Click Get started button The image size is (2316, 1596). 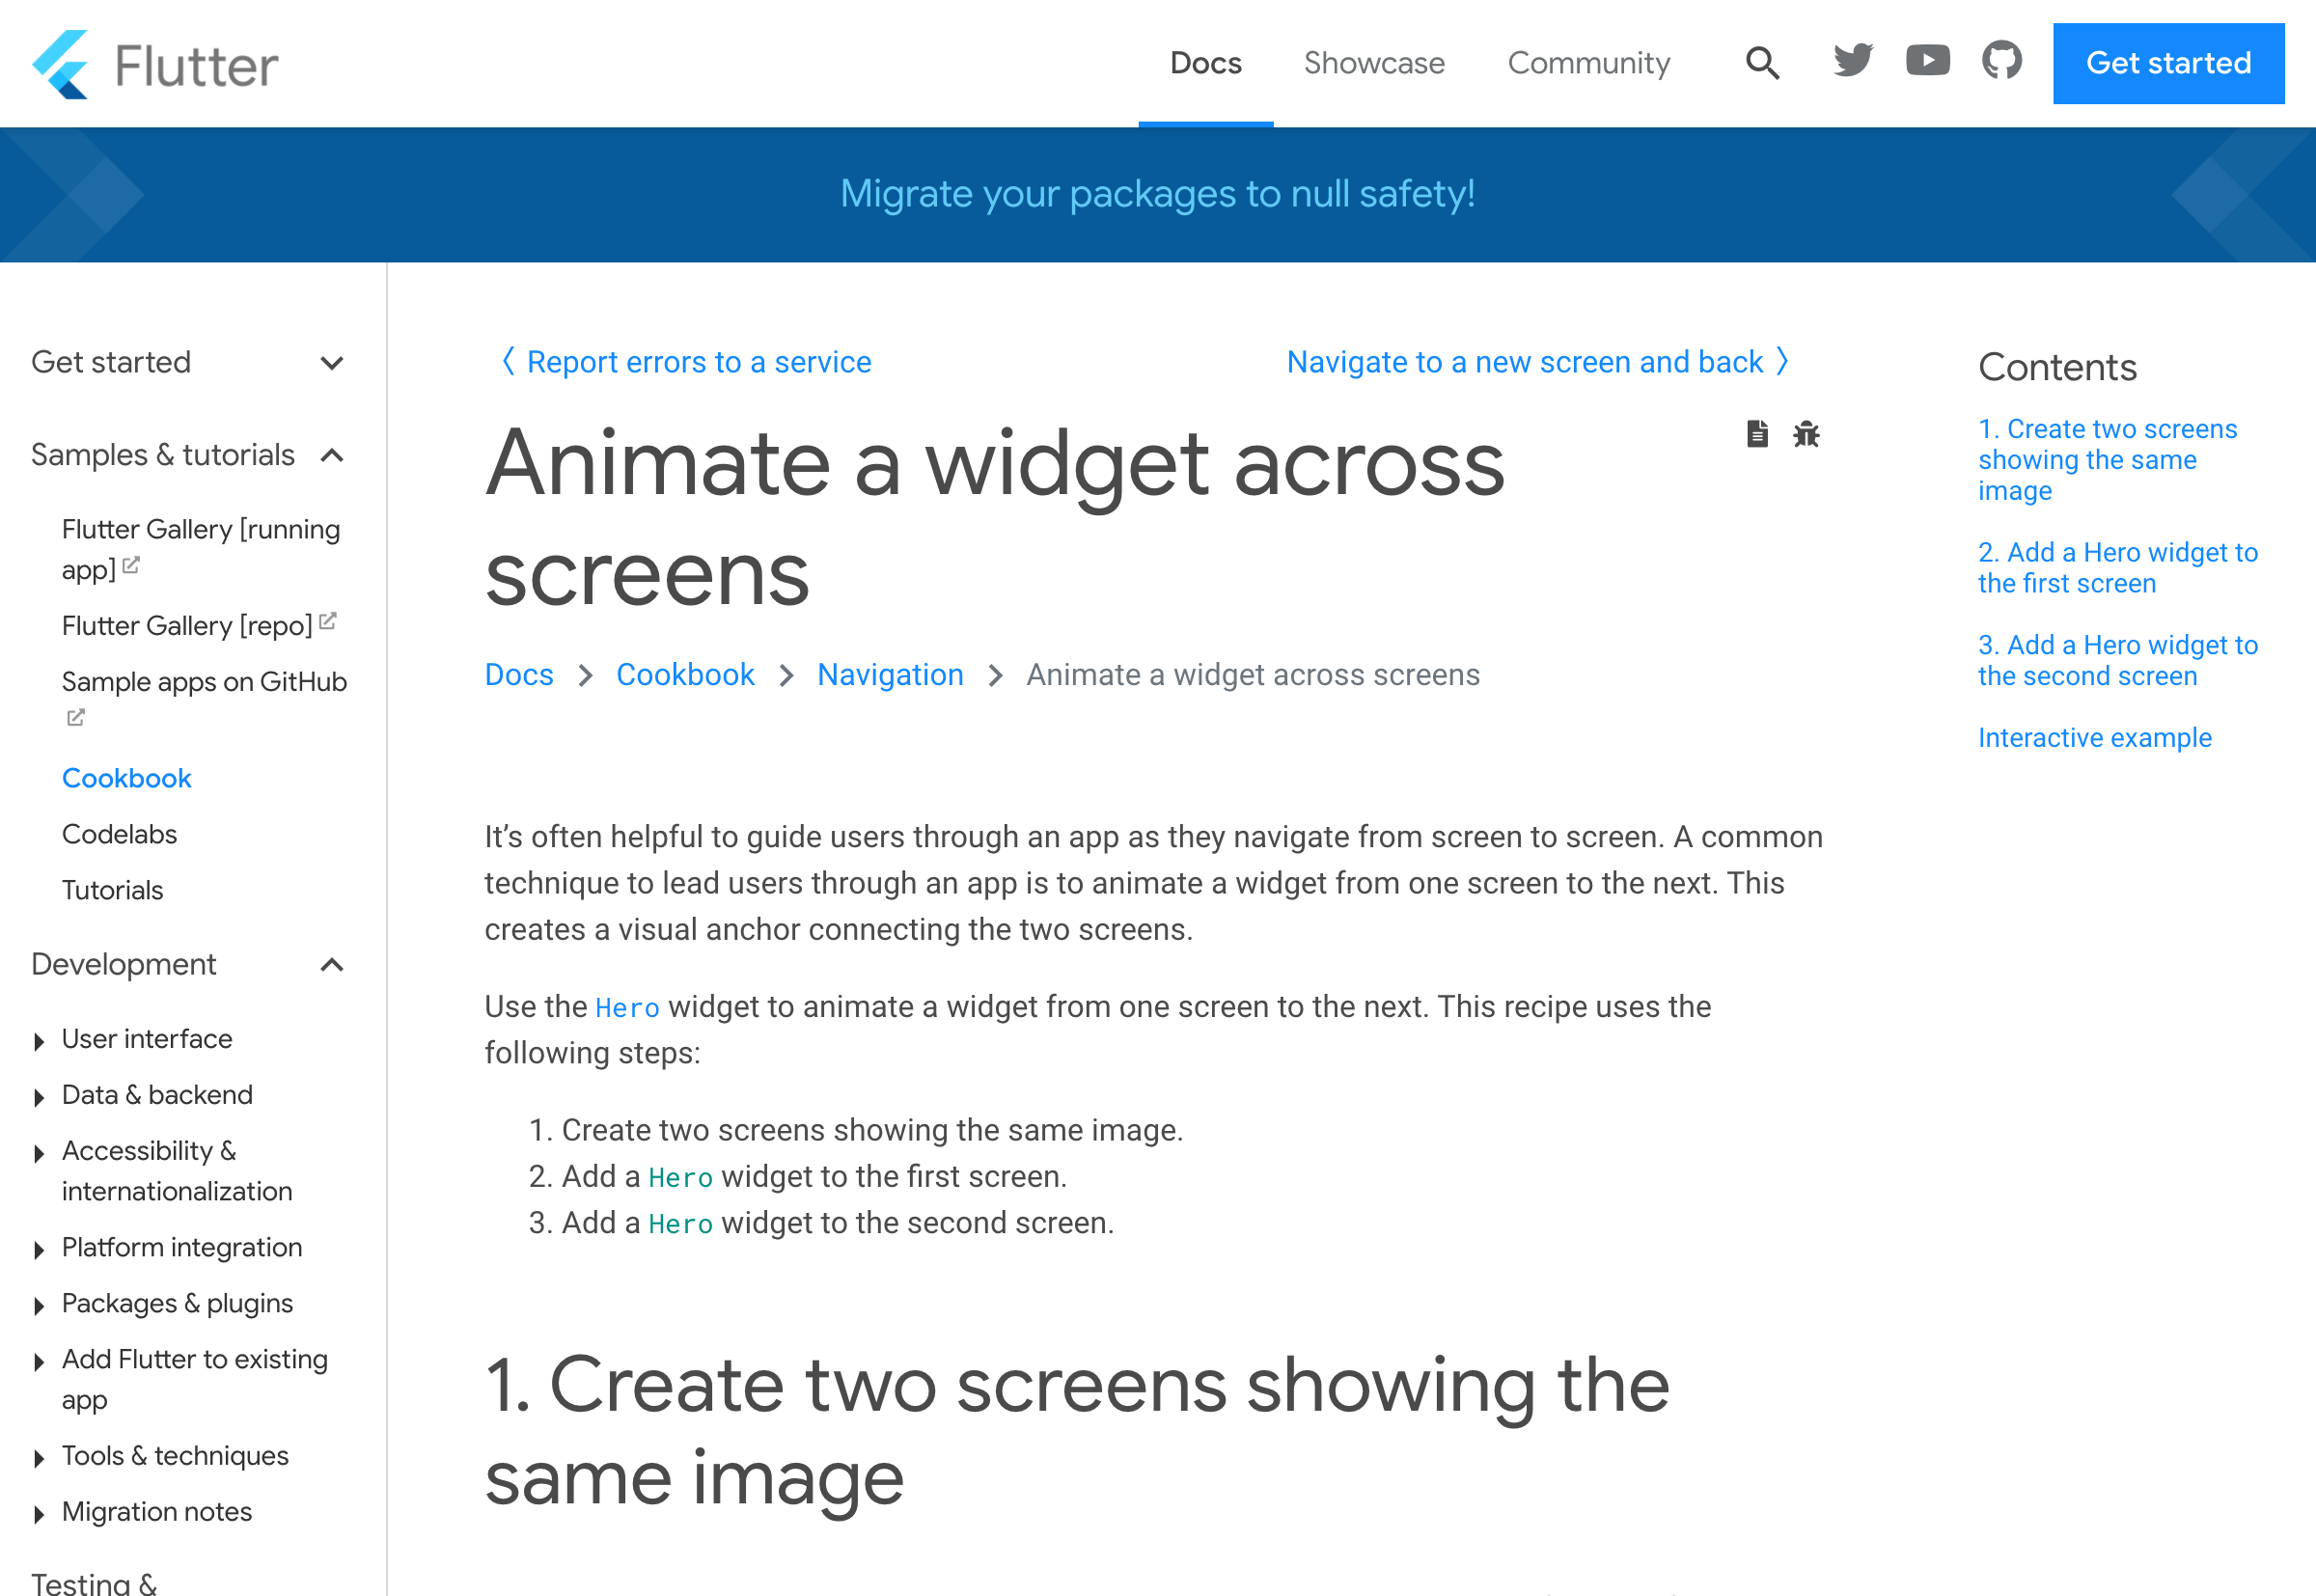tap(2170, 65)
